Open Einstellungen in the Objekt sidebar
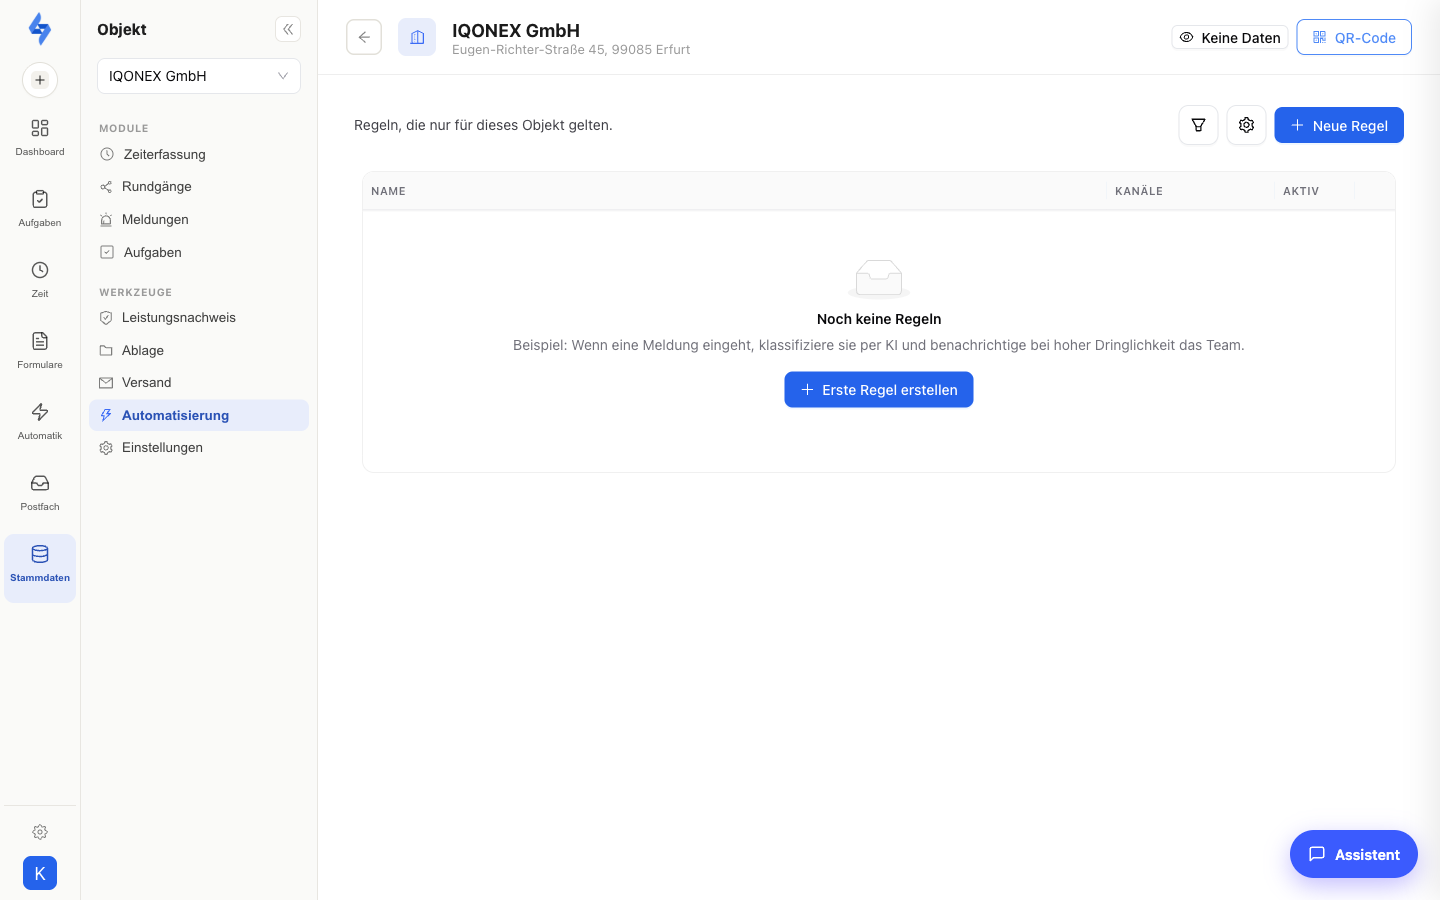Viewport: 1440px width, 900px height. click(199, 447)
